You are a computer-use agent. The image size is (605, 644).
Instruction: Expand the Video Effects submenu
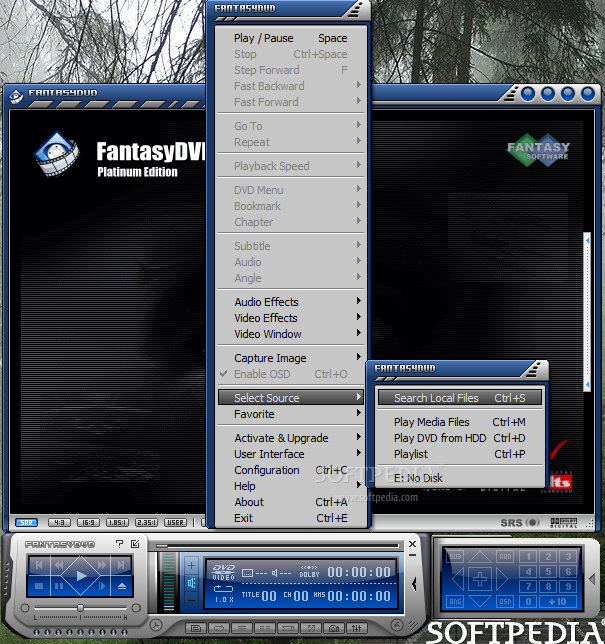(x=291, y=318)
